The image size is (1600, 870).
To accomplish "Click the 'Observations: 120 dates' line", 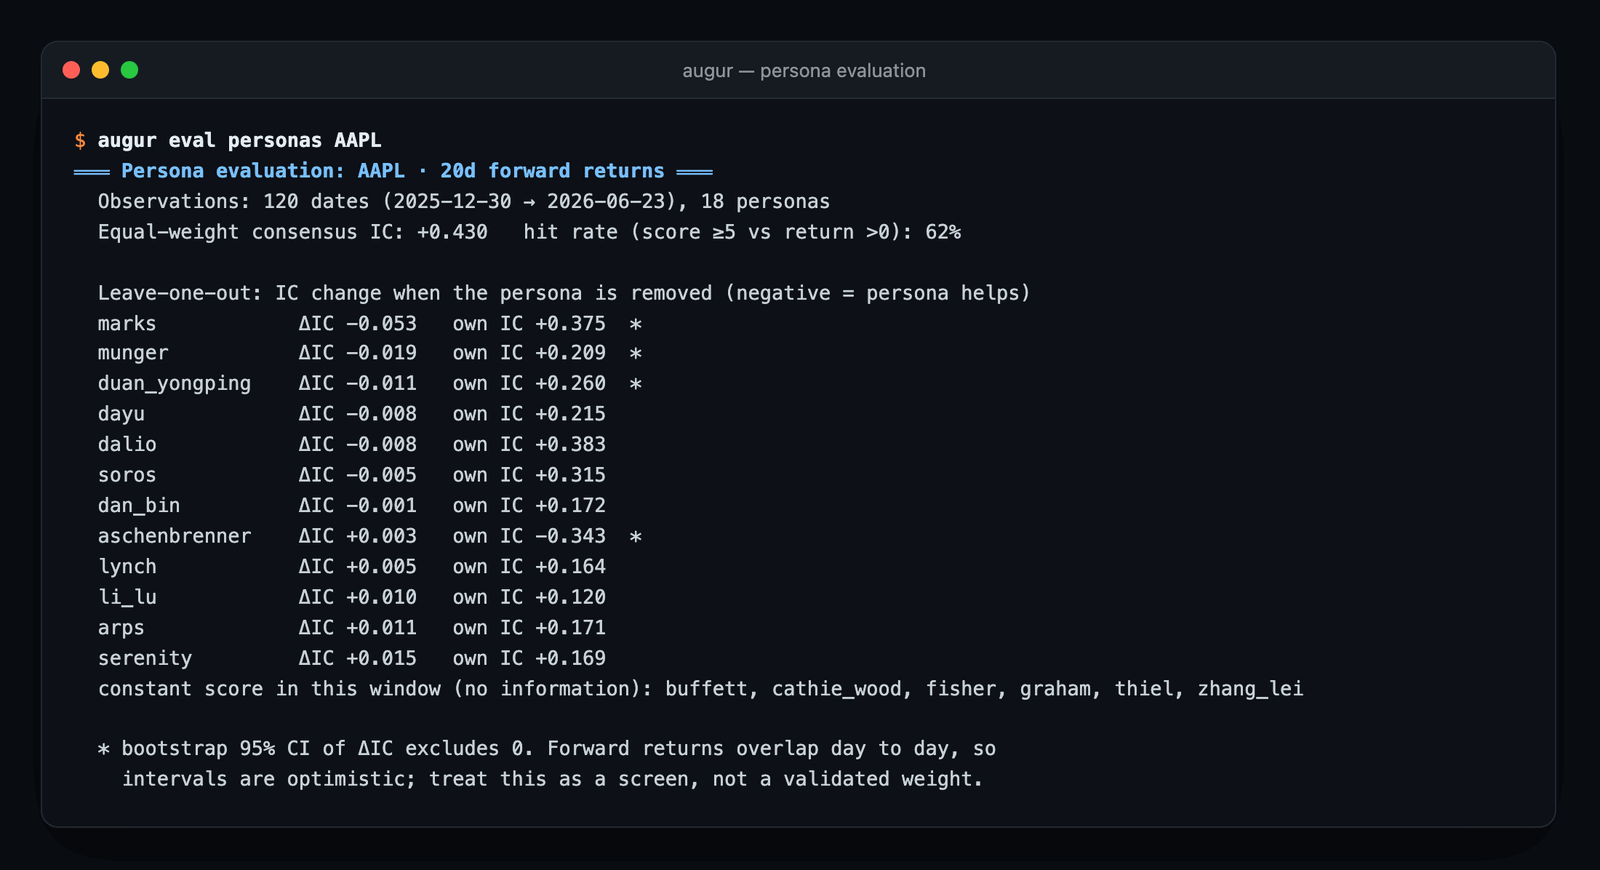I will pos(464,202).
